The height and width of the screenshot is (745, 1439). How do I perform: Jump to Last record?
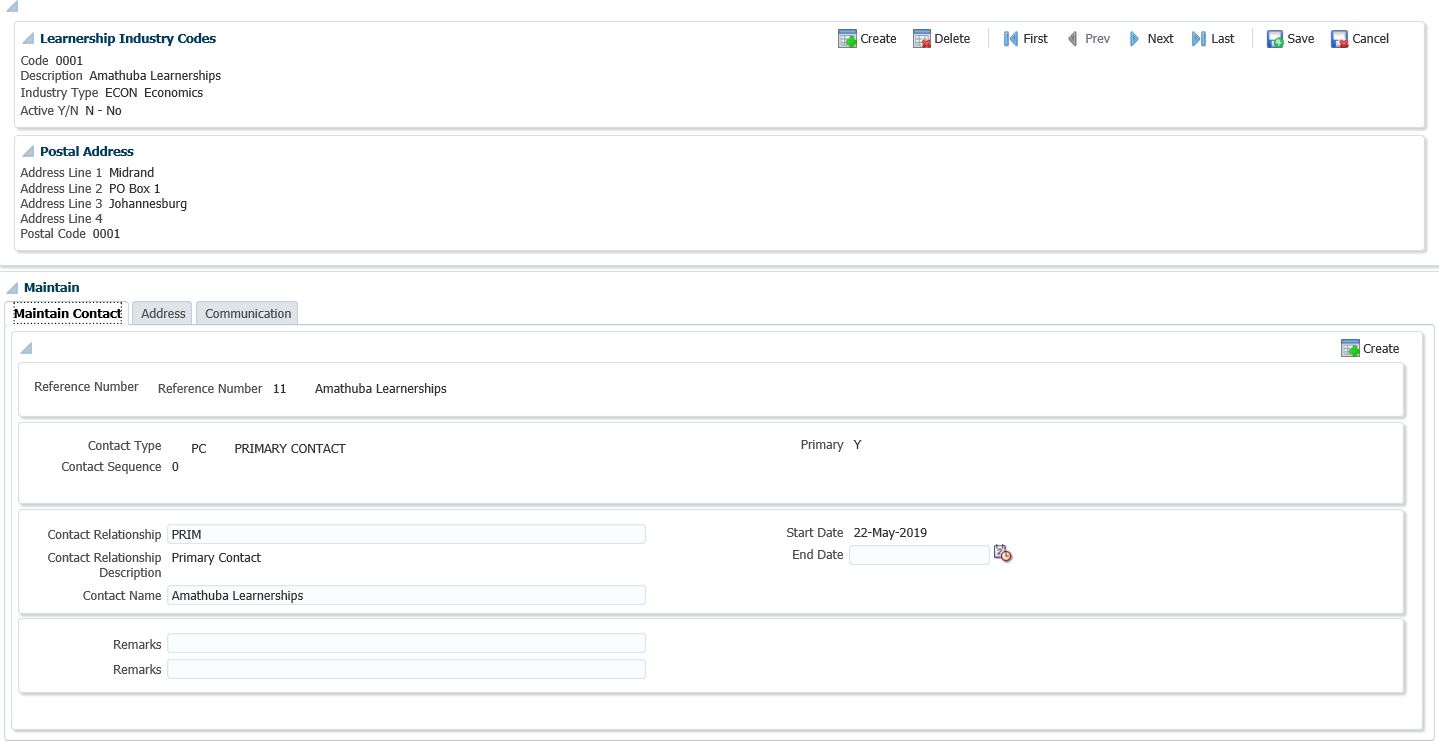[x=1199, y=39]
